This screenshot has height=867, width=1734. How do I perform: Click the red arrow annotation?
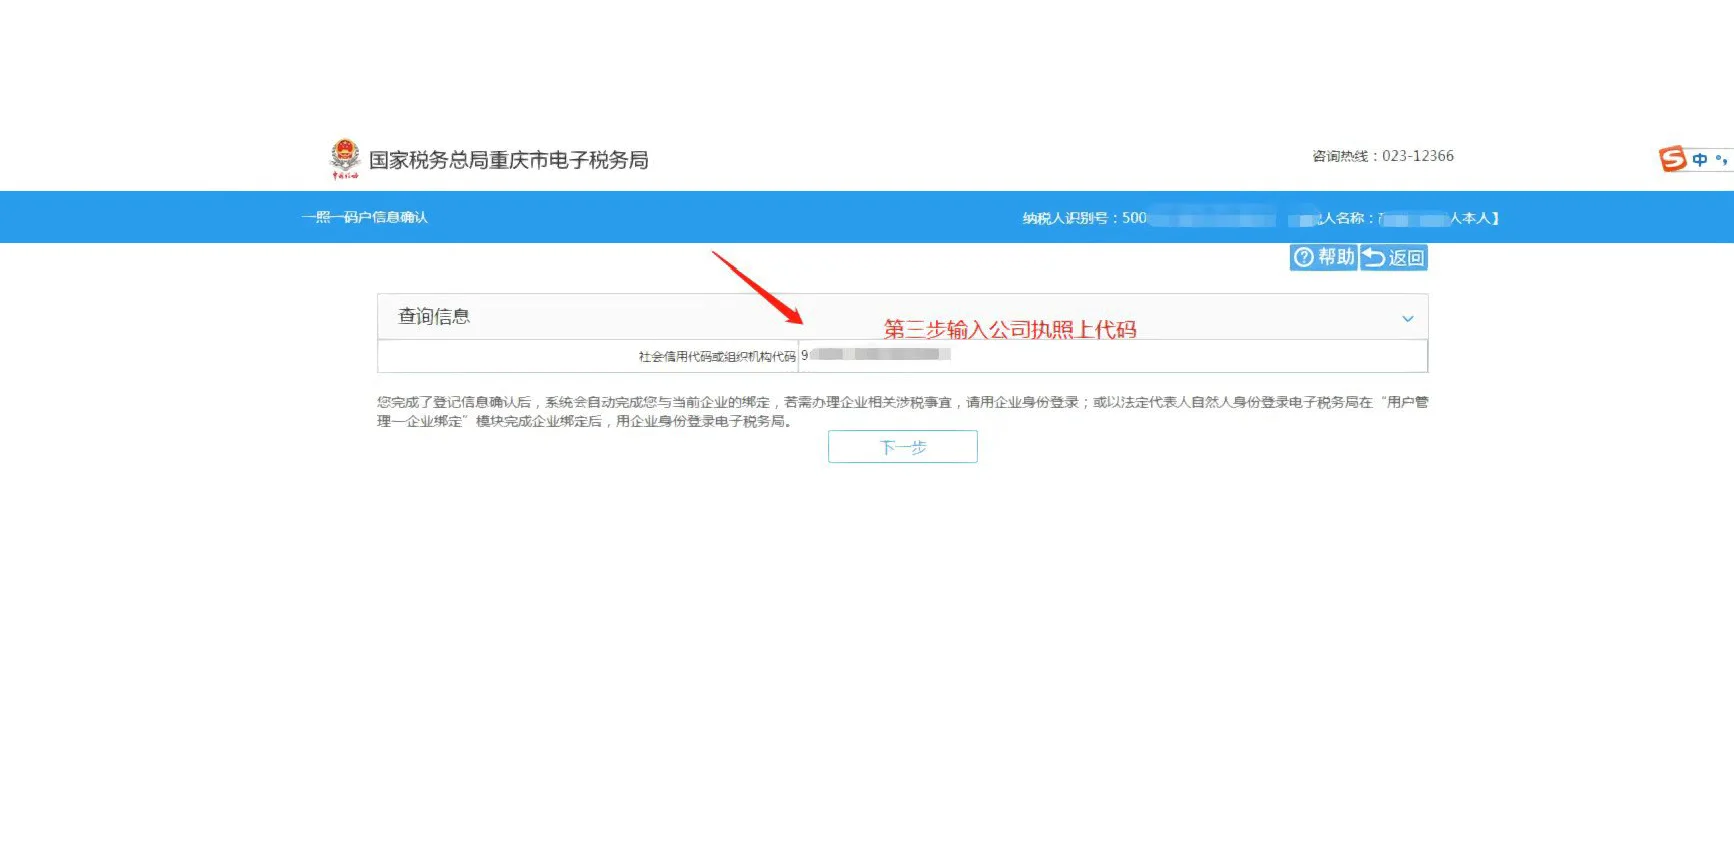coord(757,288)
